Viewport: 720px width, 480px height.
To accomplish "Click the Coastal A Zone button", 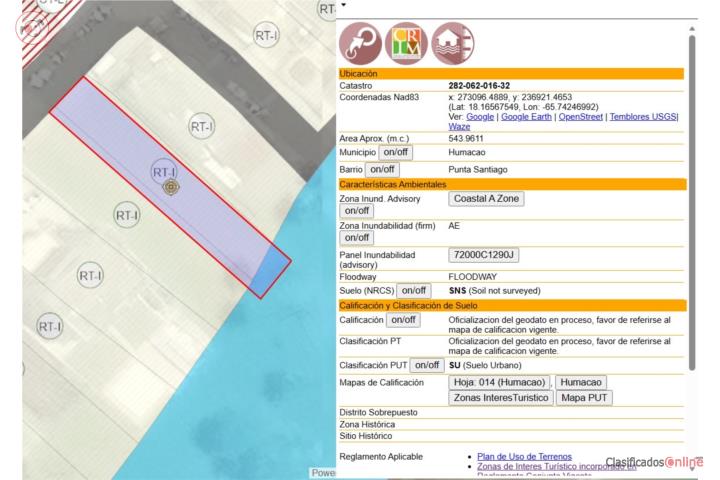I will [x=486, y=199].
